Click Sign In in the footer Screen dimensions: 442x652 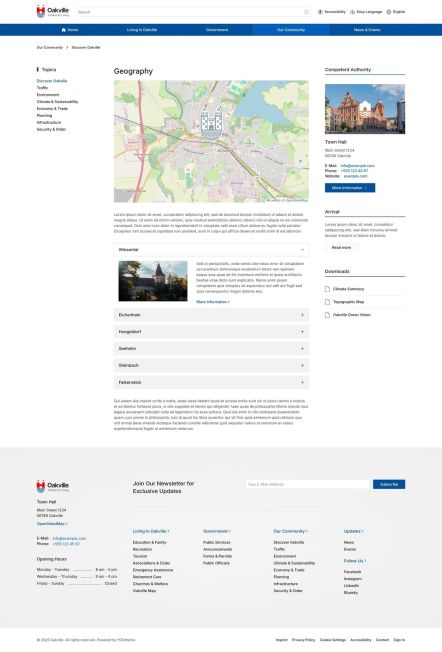click(x=399, y=640)
